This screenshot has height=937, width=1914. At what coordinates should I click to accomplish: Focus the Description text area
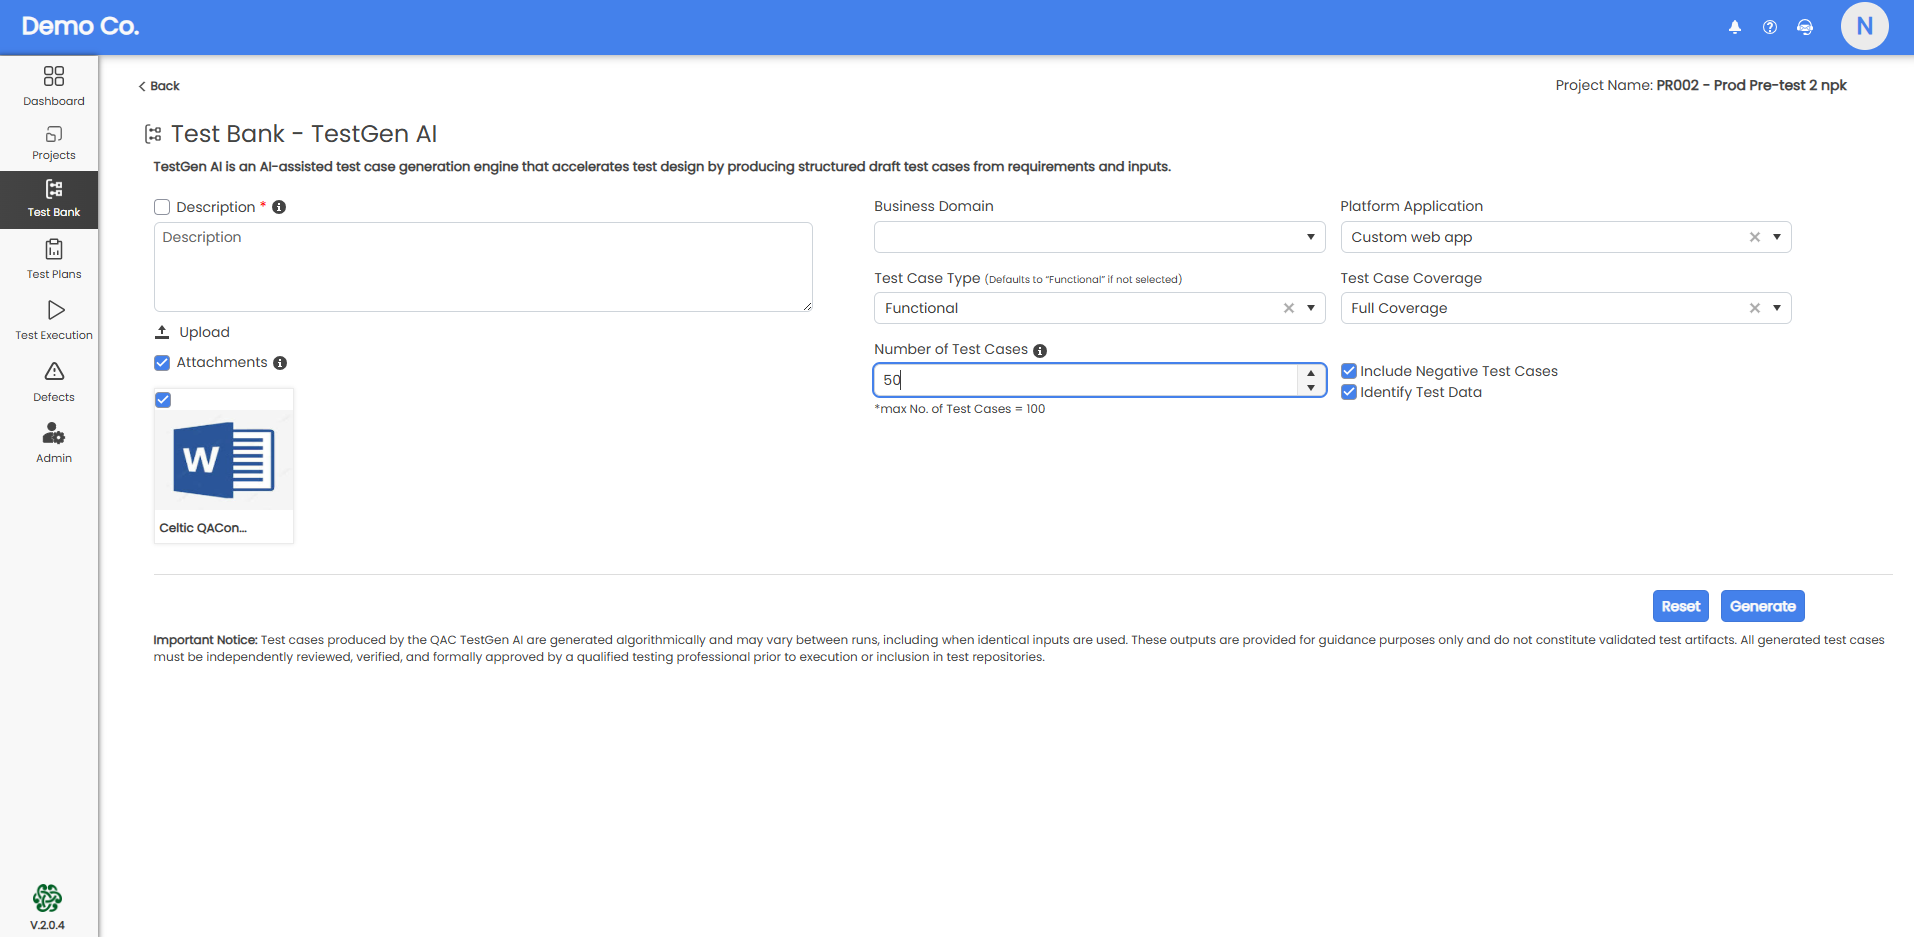483,267
